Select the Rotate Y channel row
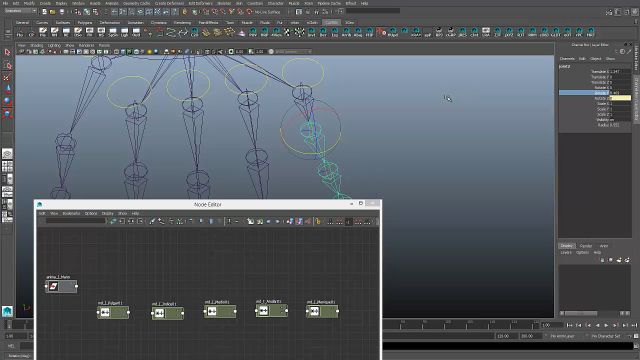Image resolution: width=640 pixels, height=360 pixels. coord(595,93)
